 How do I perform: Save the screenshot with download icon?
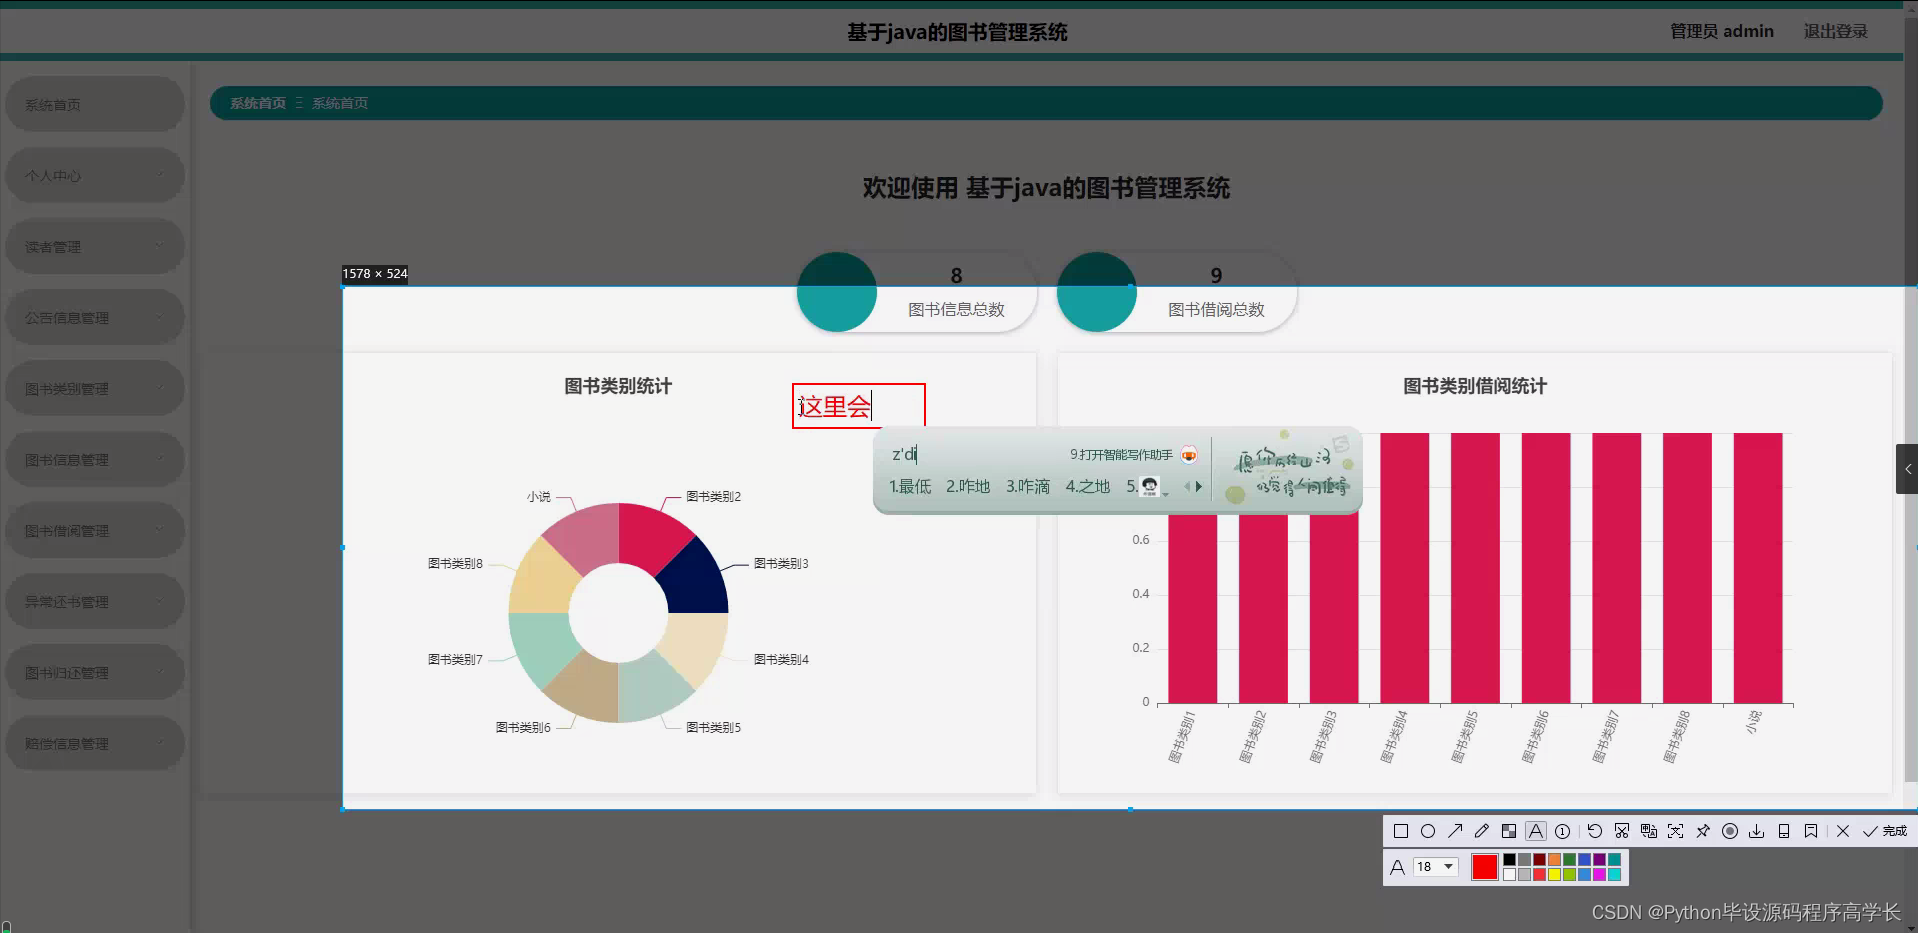pyautogui.click(x=1756, y=831)
